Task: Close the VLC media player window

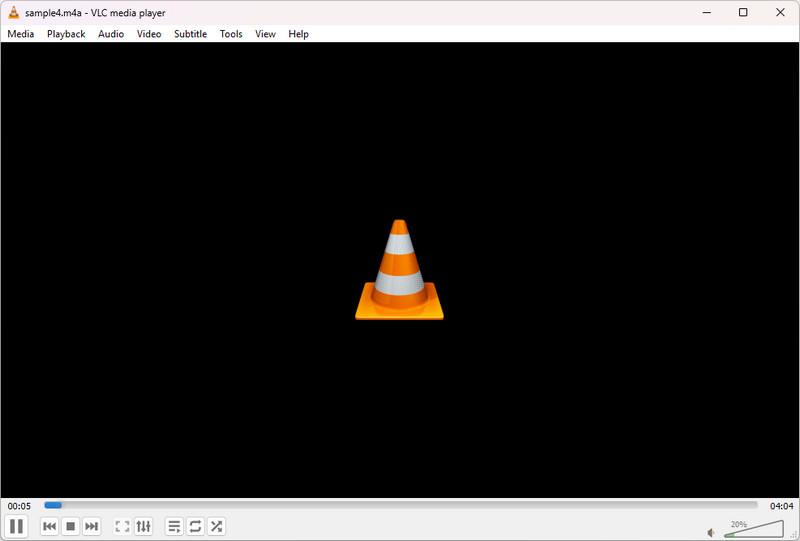Action: point(780,13)
